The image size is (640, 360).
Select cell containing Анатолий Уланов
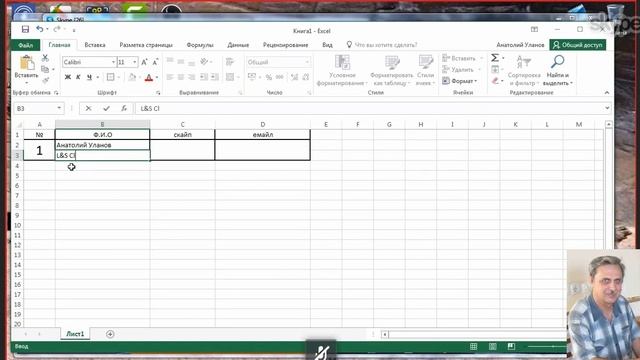(x=102, y=145)
